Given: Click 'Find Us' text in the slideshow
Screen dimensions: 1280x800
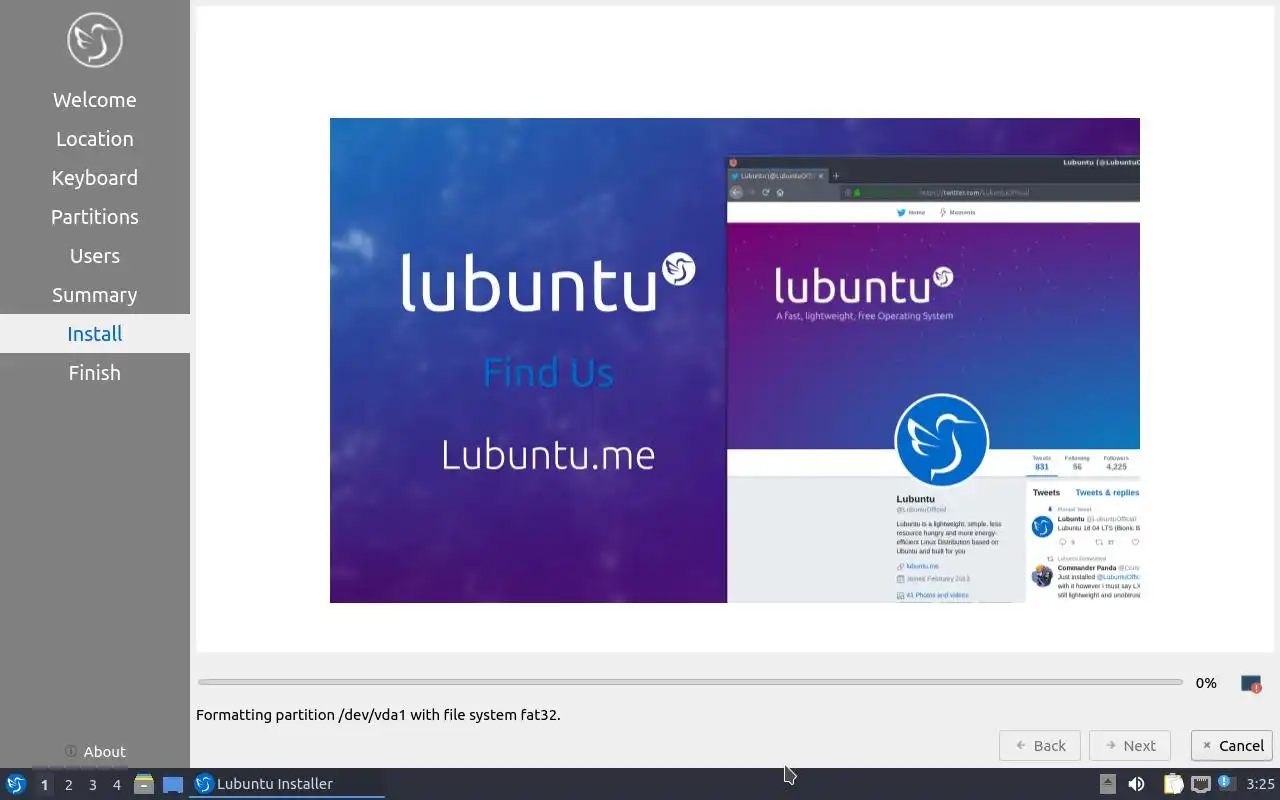Looking at the screenshot, I should coord(548,373).
